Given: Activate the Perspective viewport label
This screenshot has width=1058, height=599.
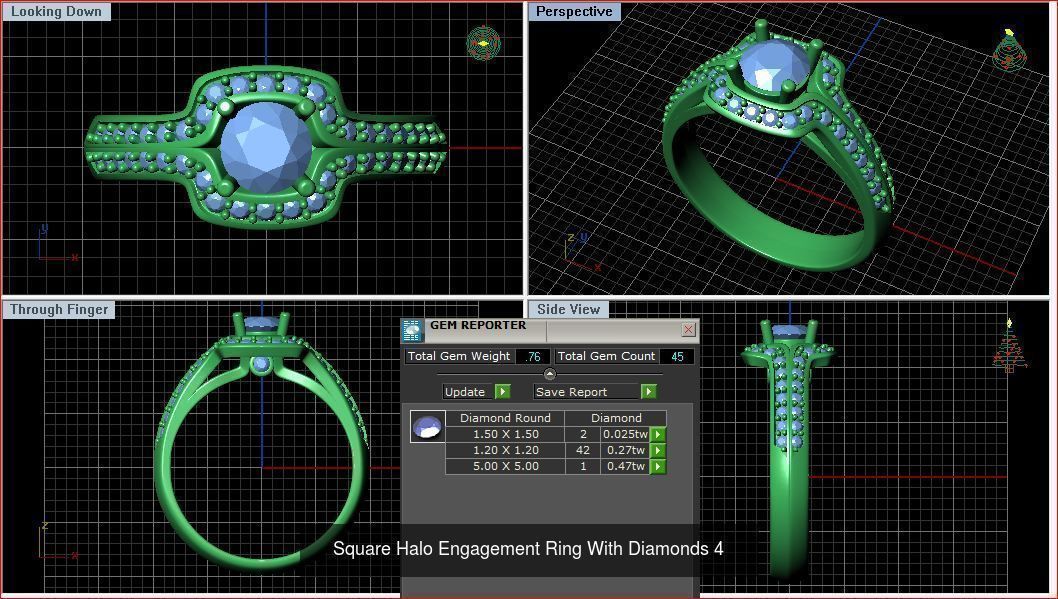Looking at the screenshot, I should pos(574,11).
